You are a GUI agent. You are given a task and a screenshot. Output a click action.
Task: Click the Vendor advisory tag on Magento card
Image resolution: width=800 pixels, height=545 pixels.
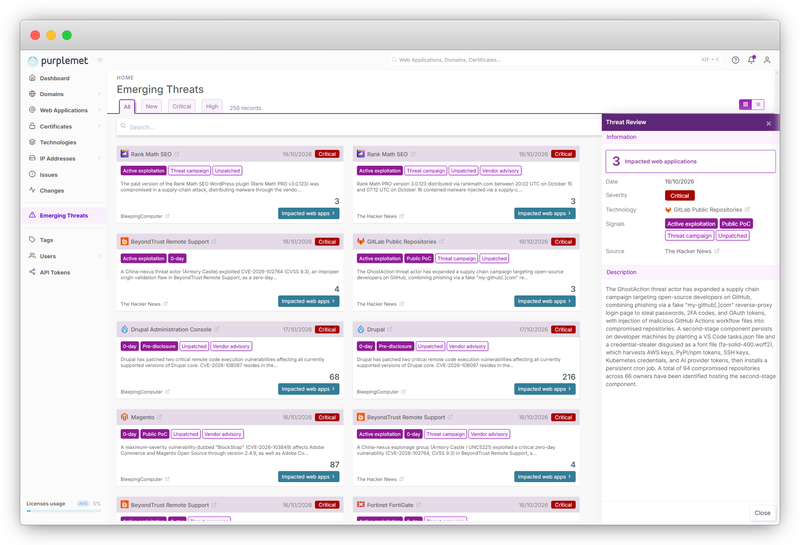(x=223, y=434)
